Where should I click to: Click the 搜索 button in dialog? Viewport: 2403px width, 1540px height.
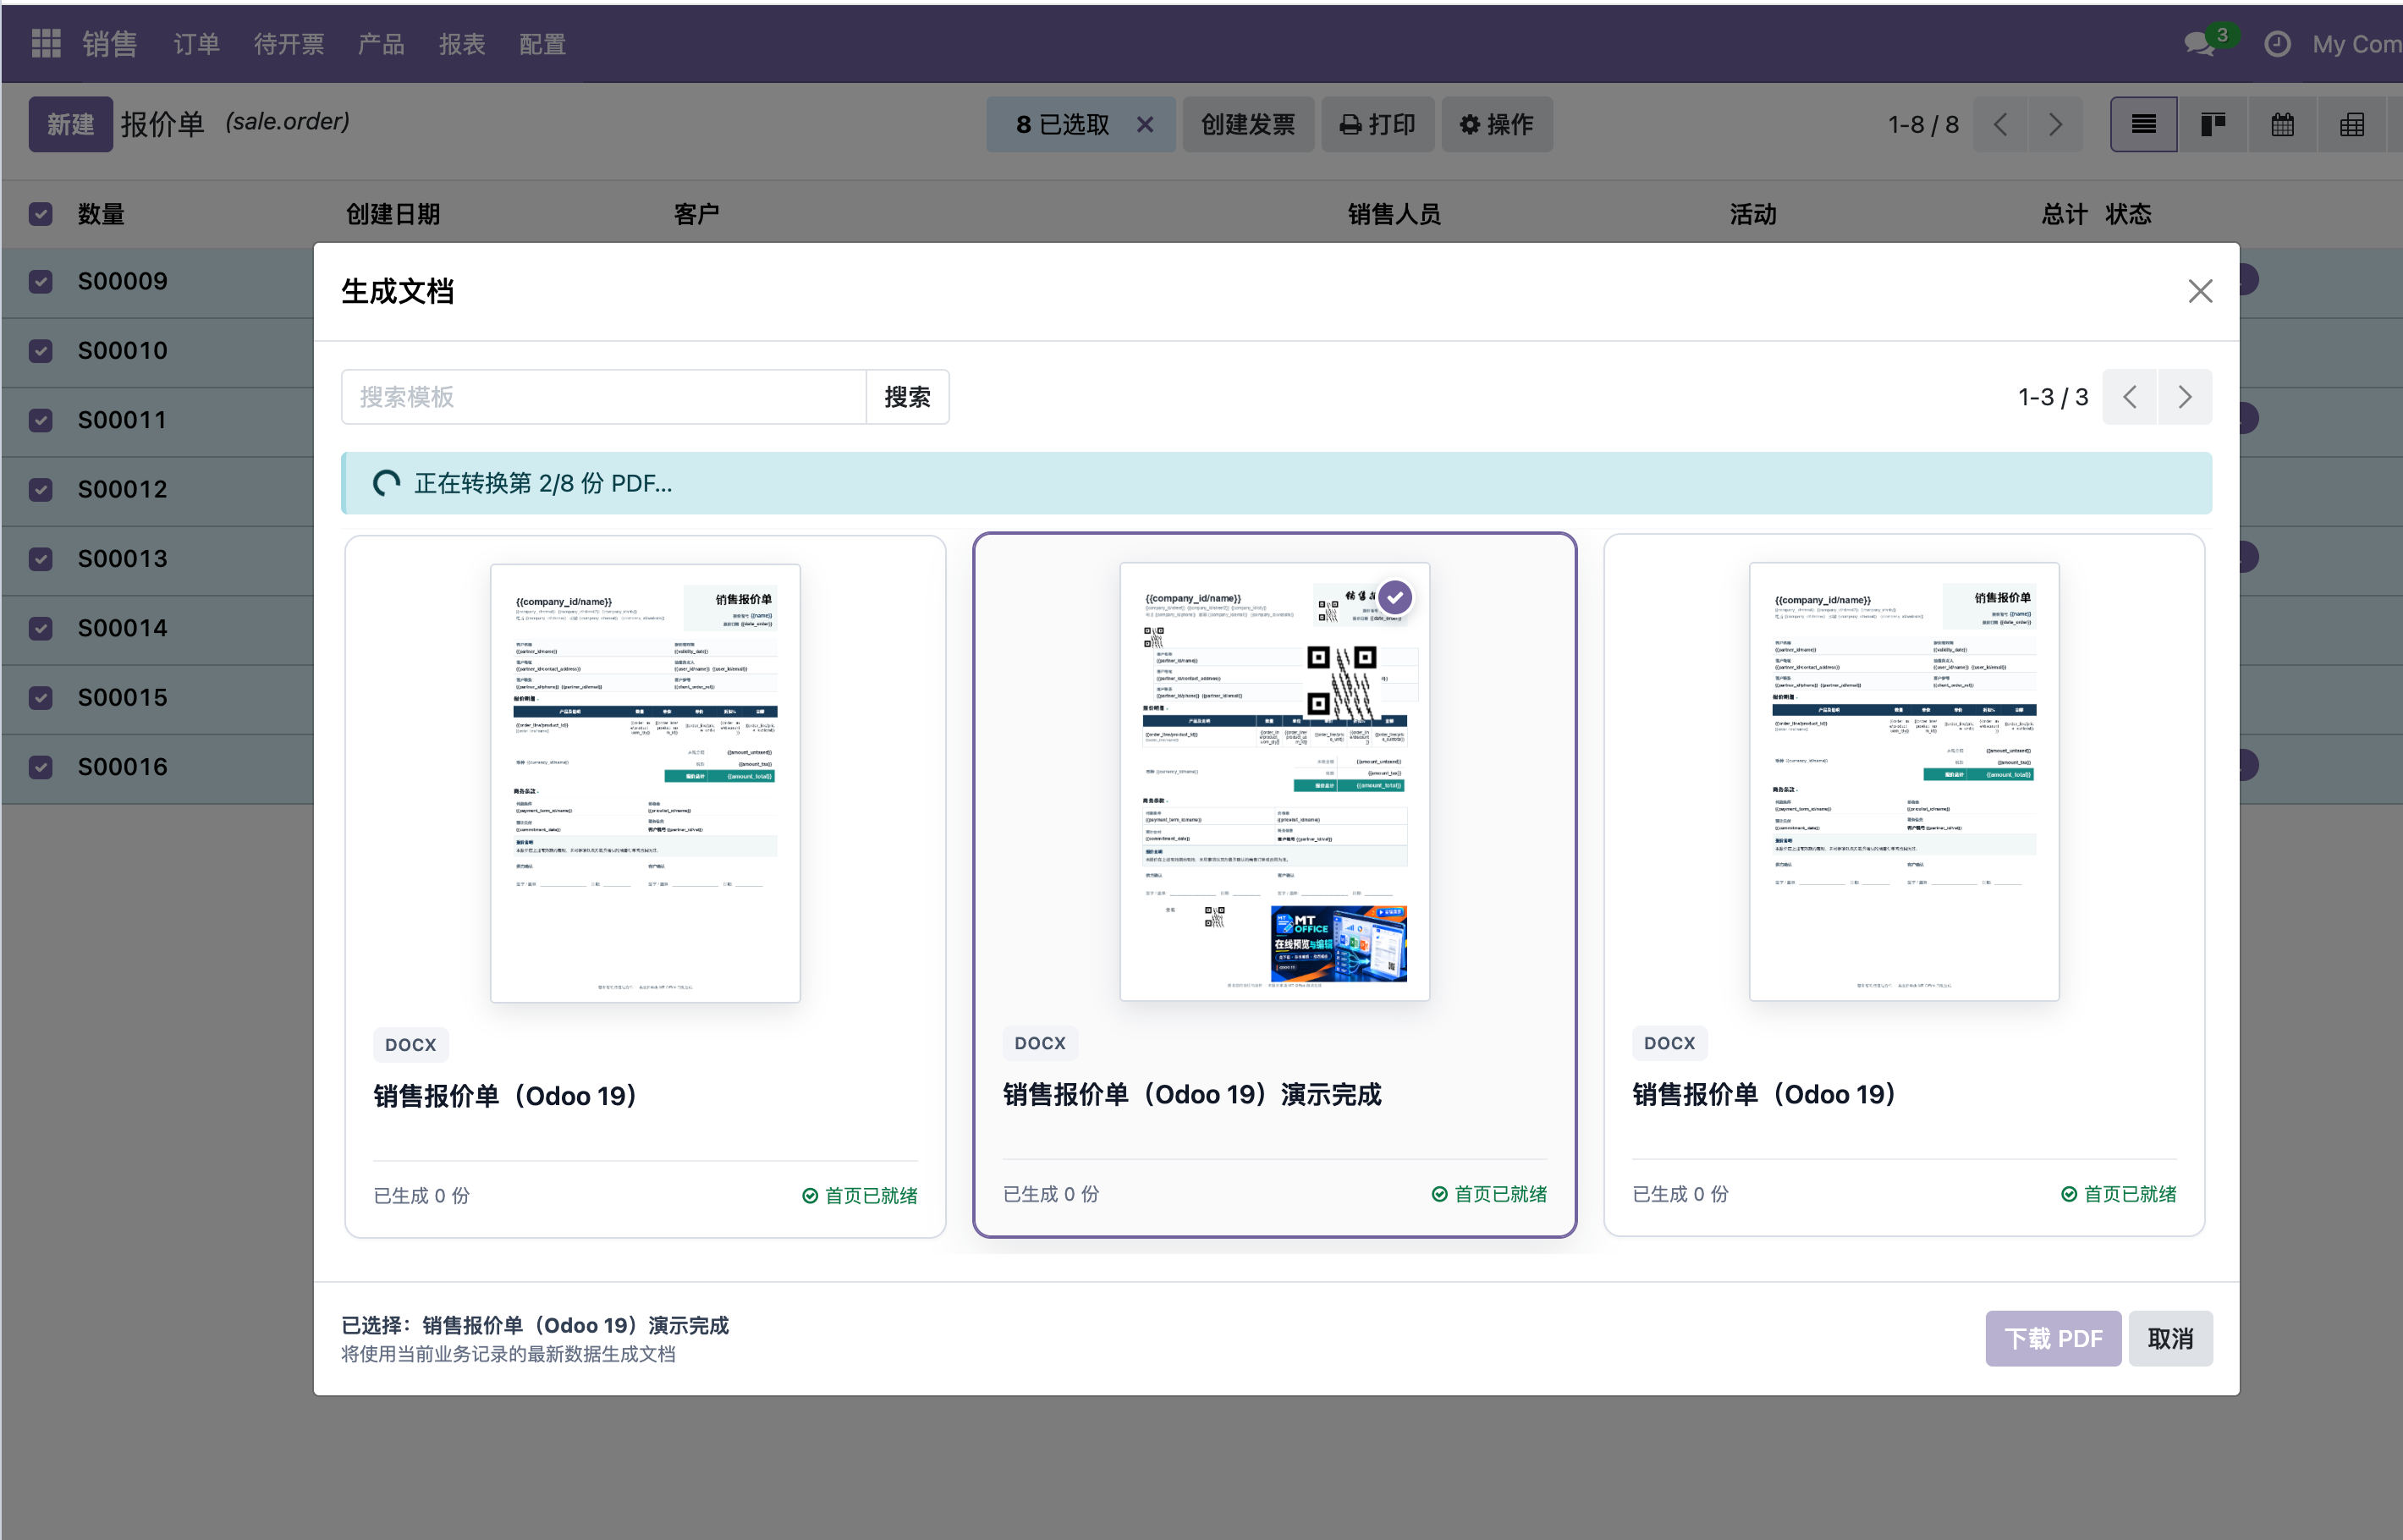pyautogui.click(x=907, y=397)
